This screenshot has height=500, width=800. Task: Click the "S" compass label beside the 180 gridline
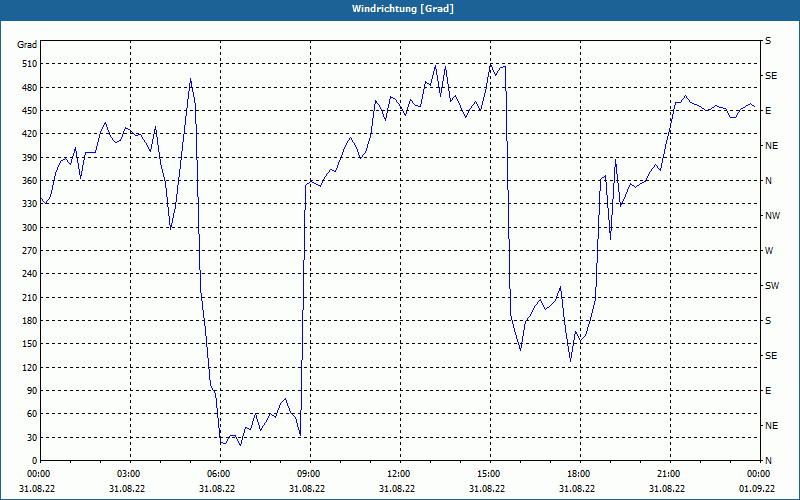768,321
